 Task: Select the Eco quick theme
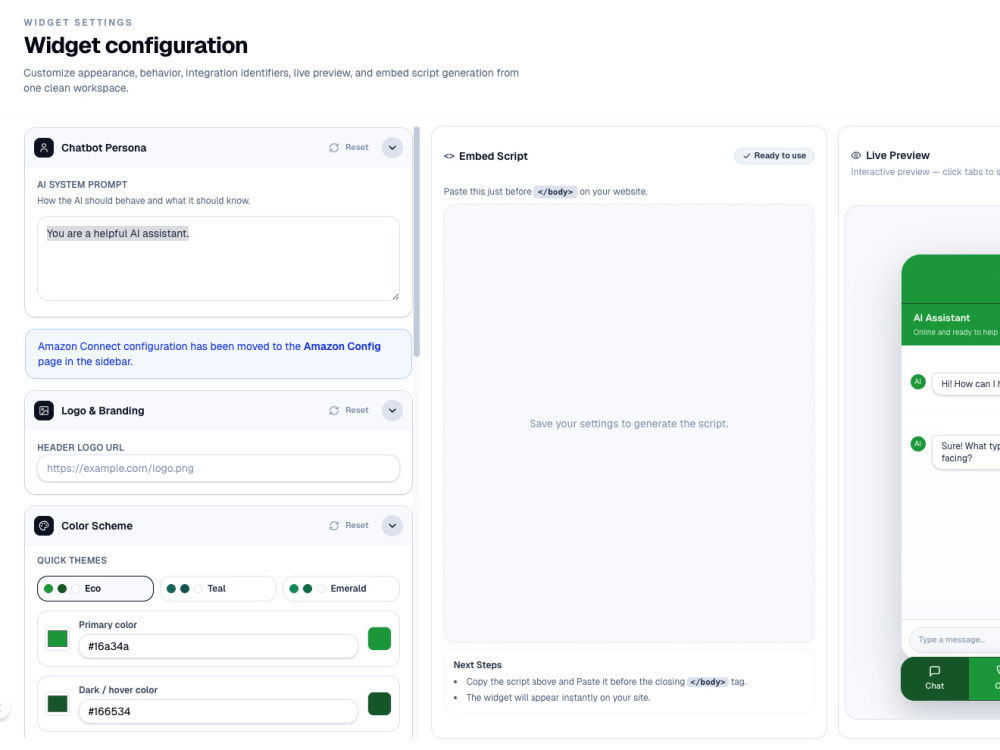(95, 589)
